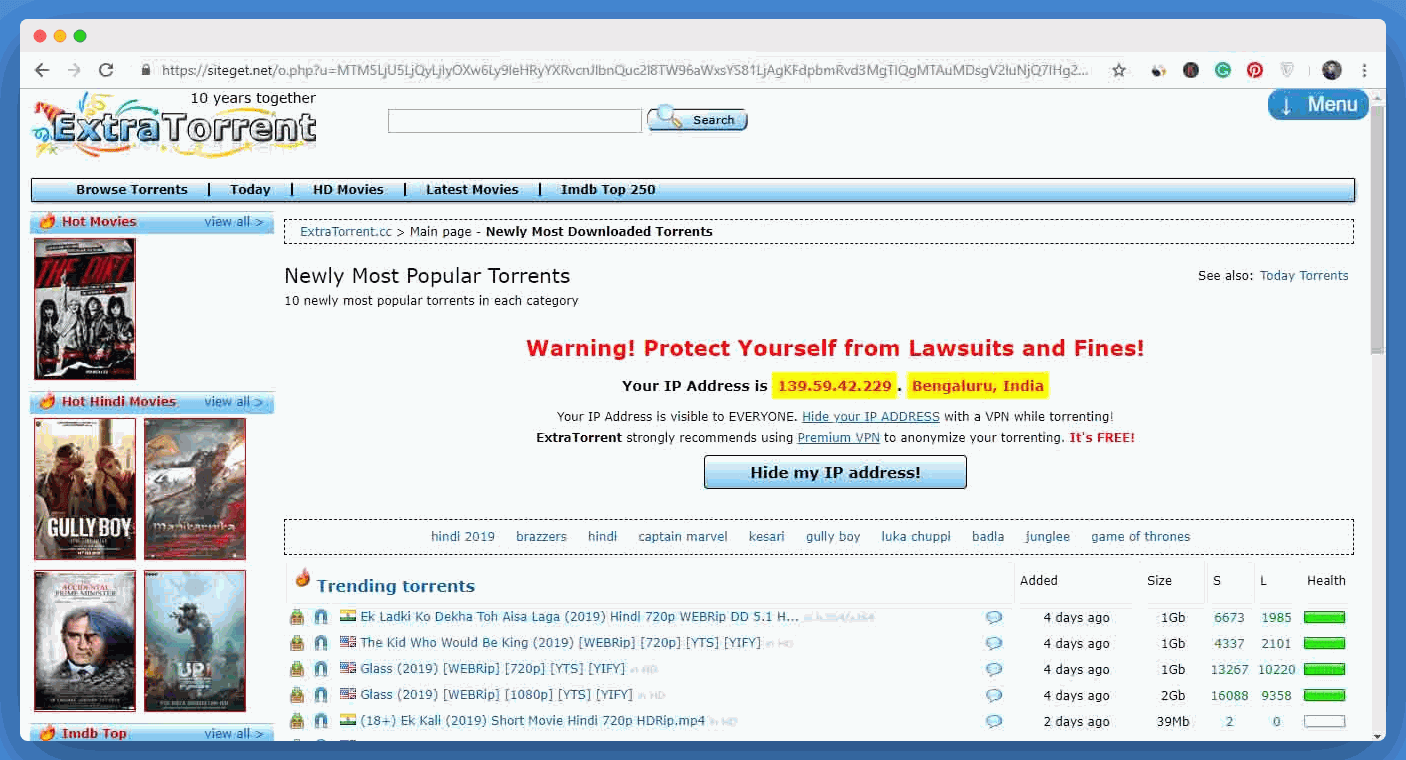The height and width of the screenshot is (760, 1406).
Task: Open the Uri movie poster thumbnail
Action: click(x=195, y=641)
